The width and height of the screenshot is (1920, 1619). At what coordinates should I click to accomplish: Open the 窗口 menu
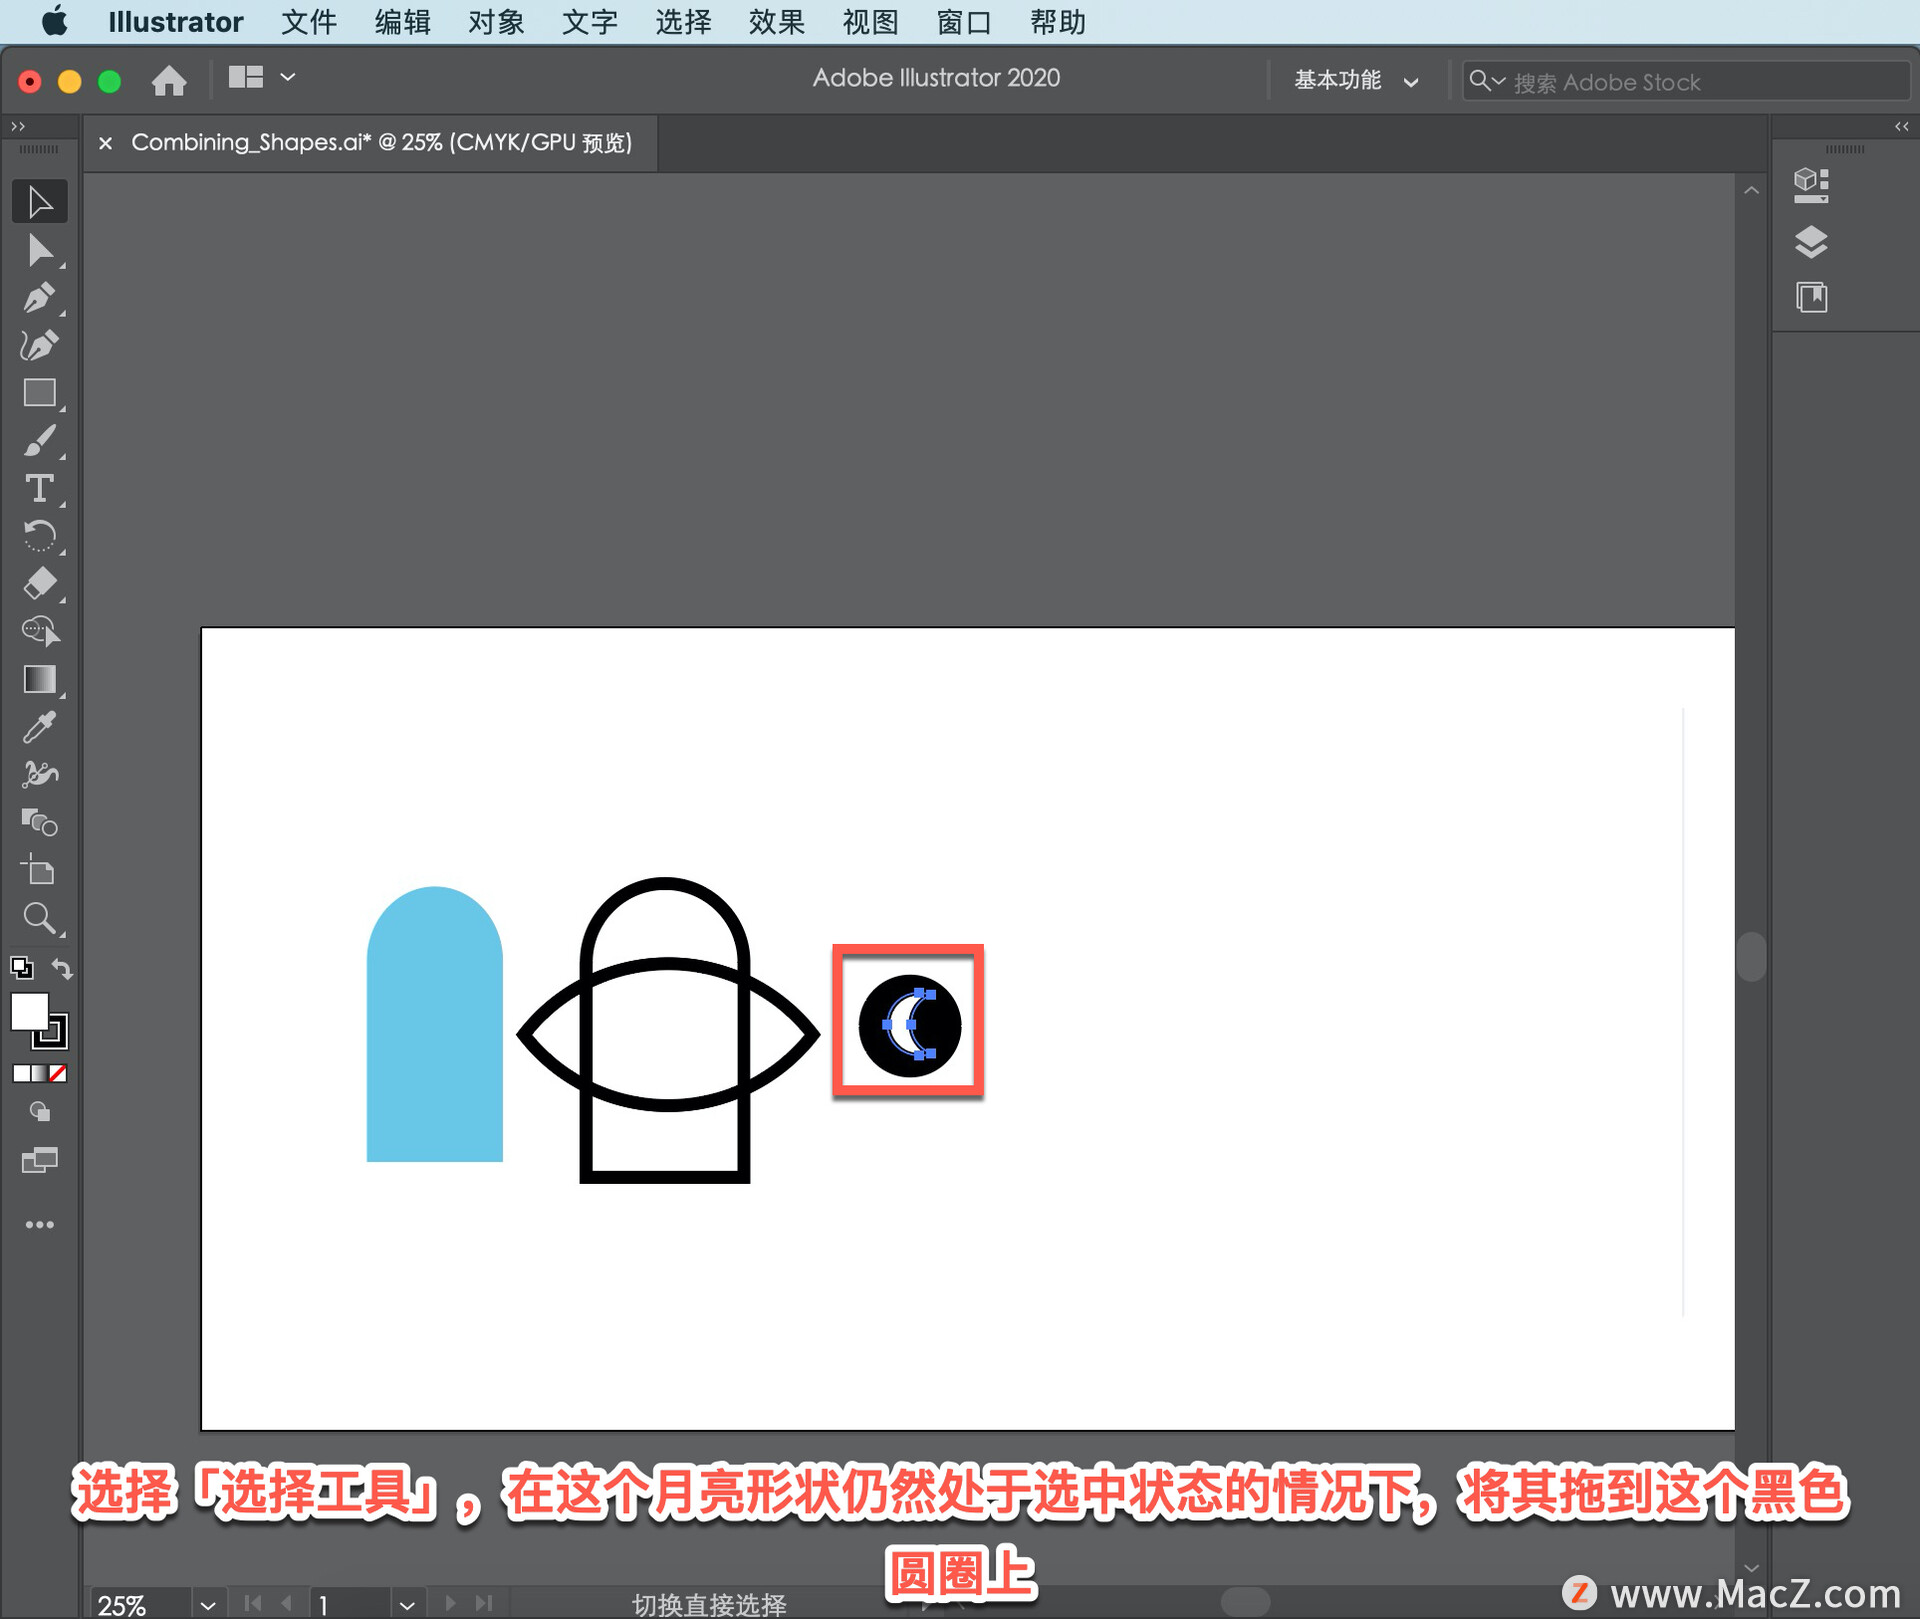tap(963, 22)
